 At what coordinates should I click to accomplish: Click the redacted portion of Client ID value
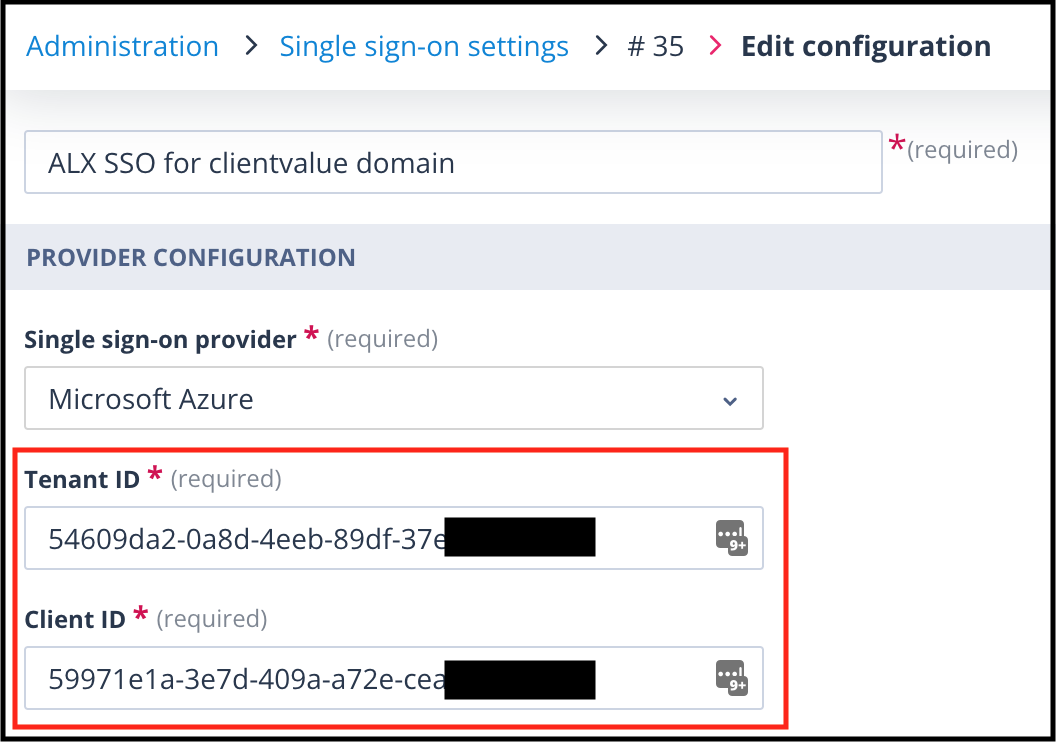(x=520, y=679)
